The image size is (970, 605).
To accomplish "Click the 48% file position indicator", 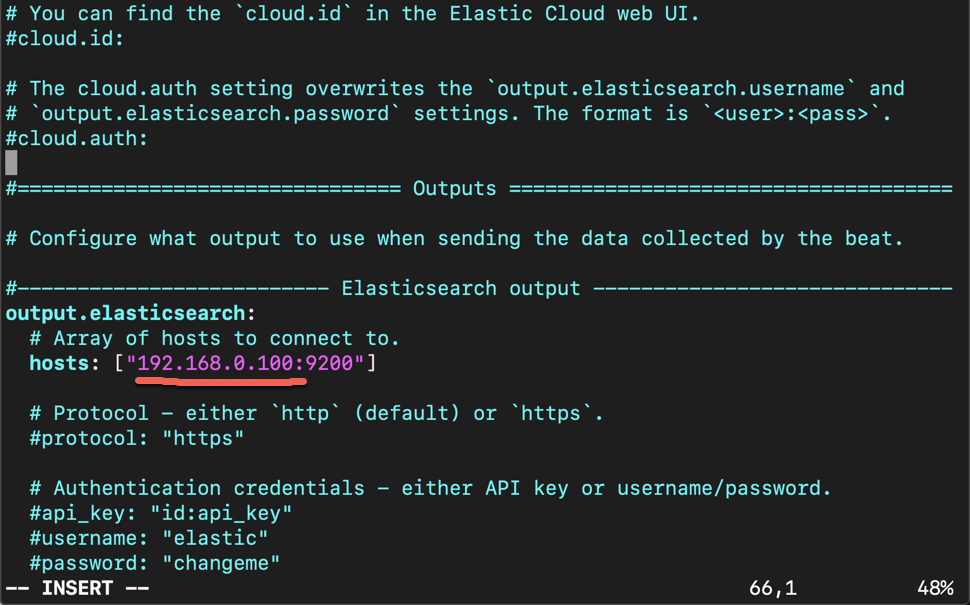I will [x=935, y=588].
